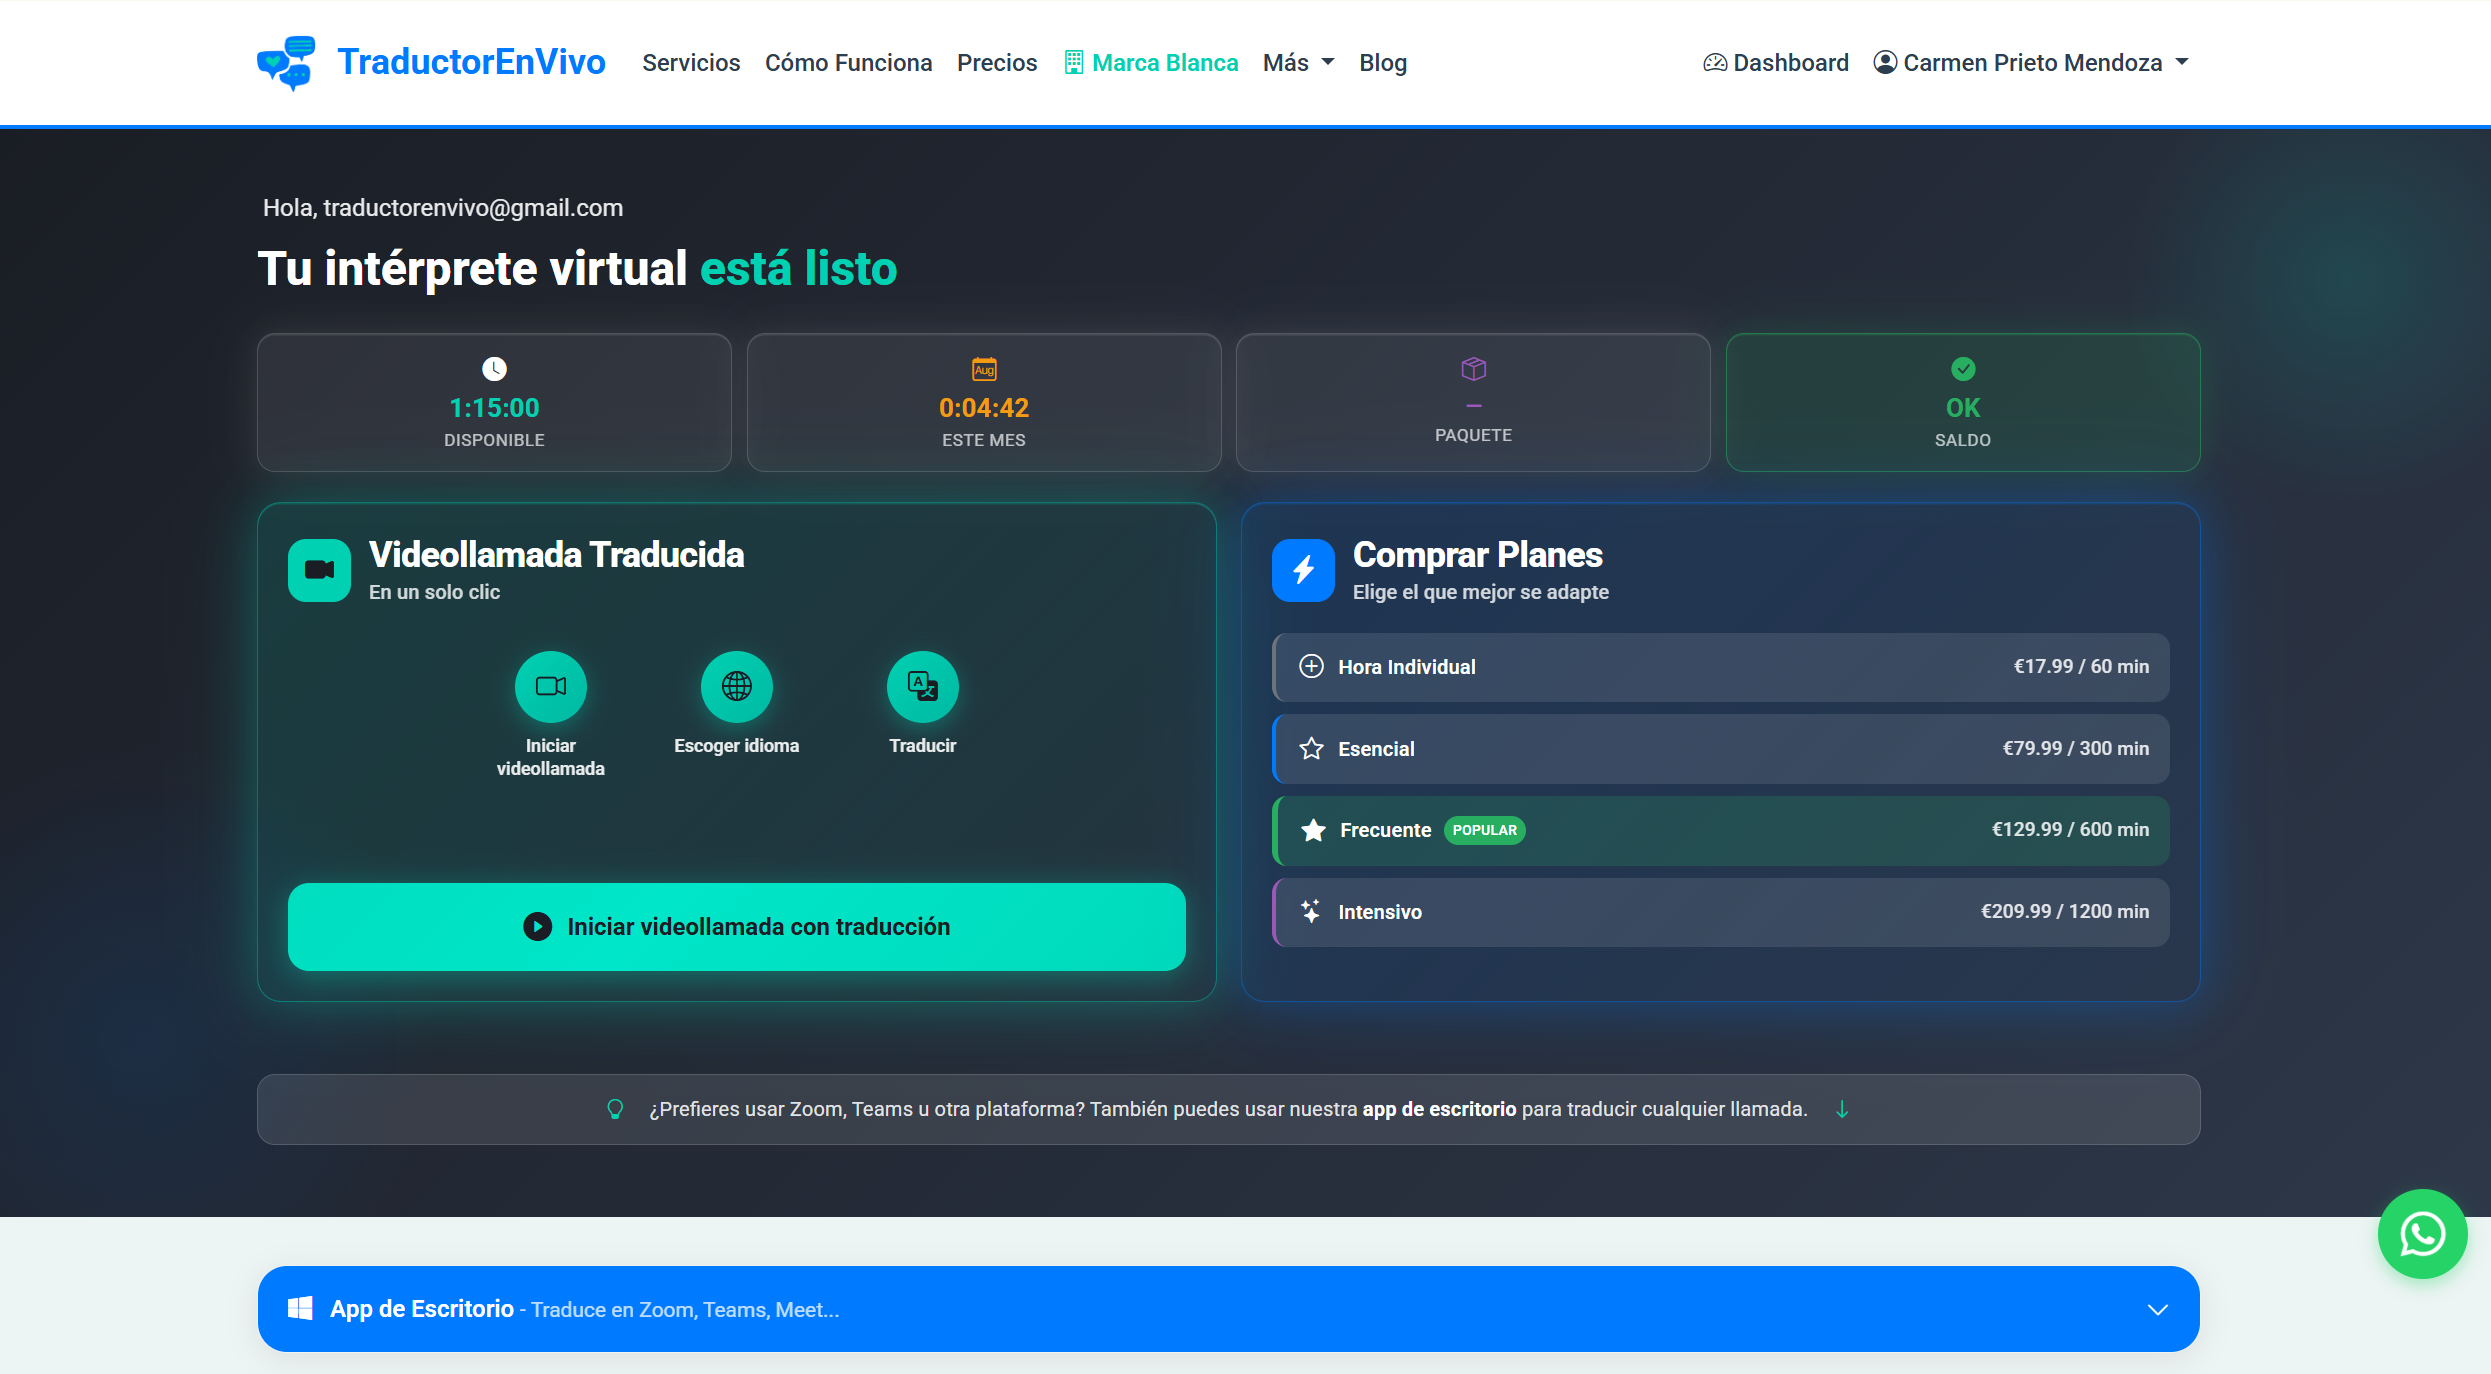Open the Carmen Prieto Mendoza account menu
Viewport: 2491px width, 1374px height.
click(x=2031, y=62)
